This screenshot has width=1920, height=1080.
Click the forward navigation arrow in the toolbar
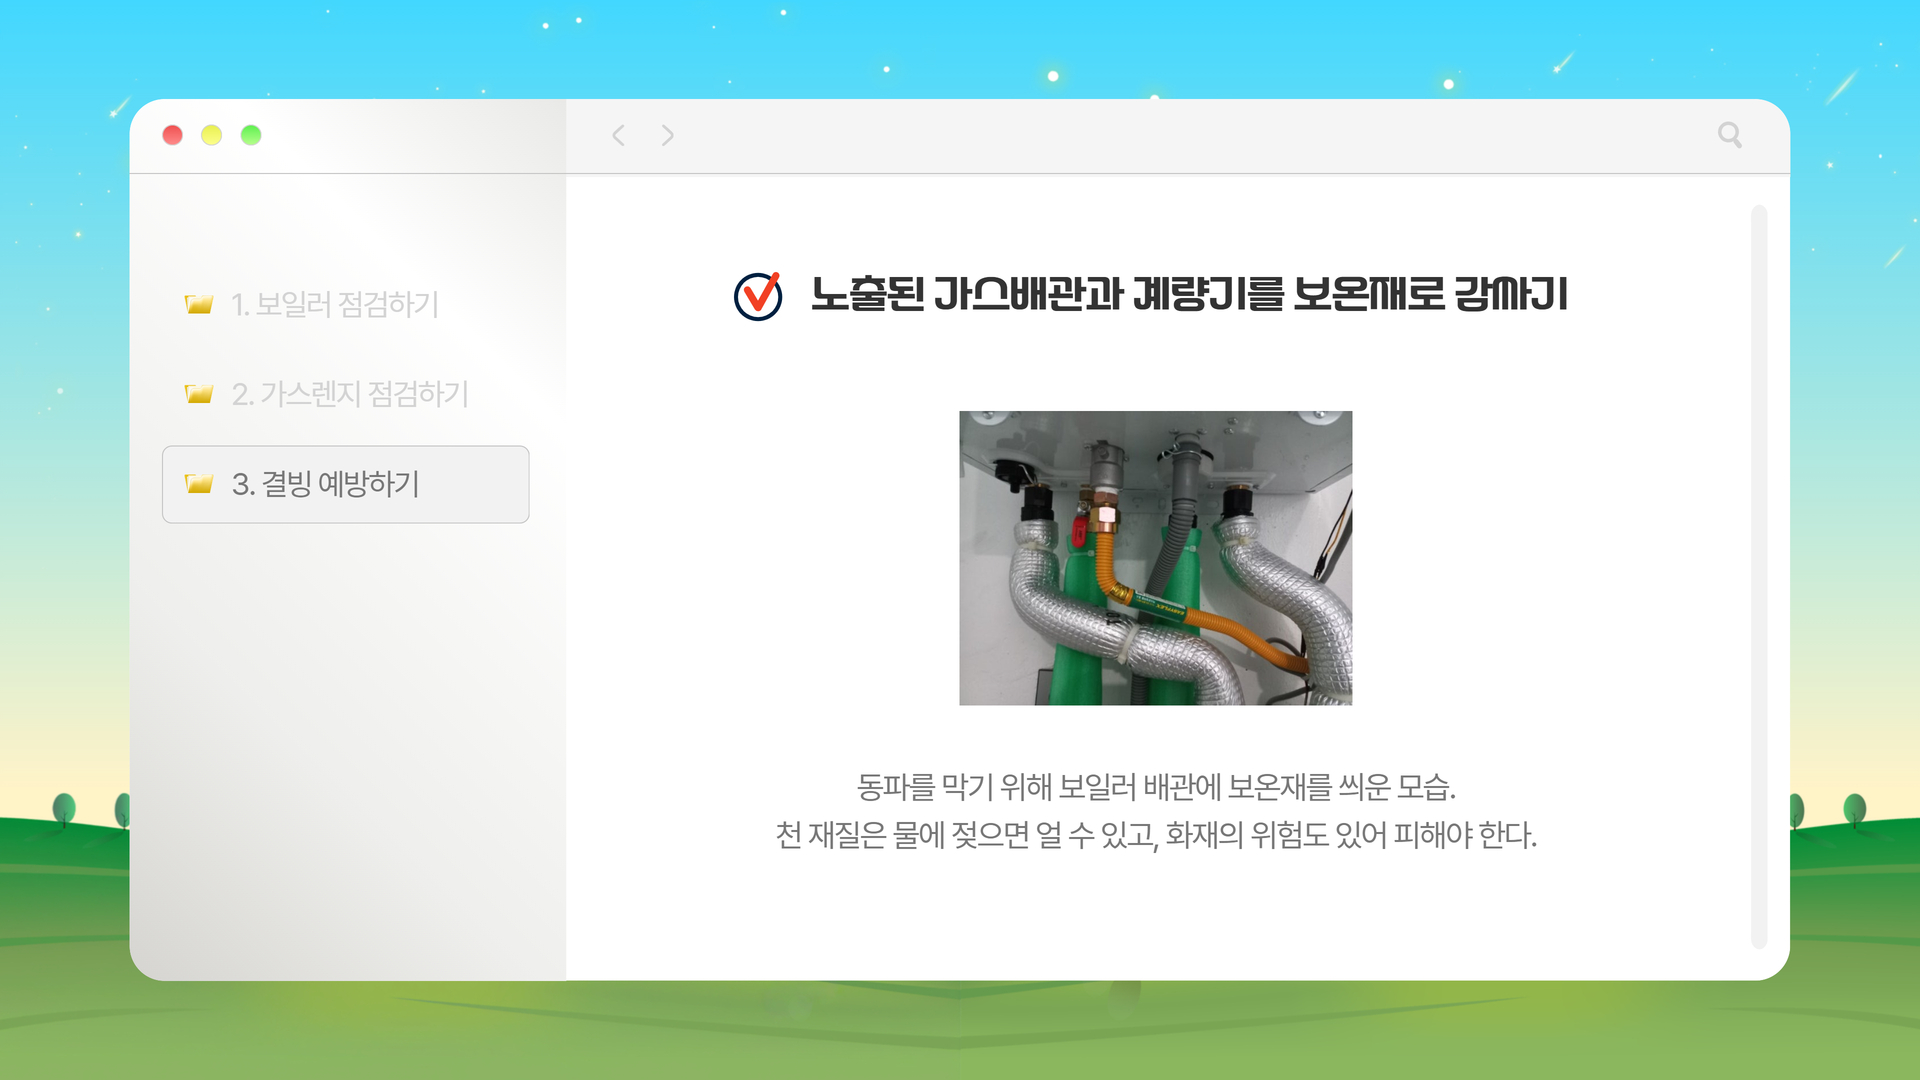click(x=666, y=135)
